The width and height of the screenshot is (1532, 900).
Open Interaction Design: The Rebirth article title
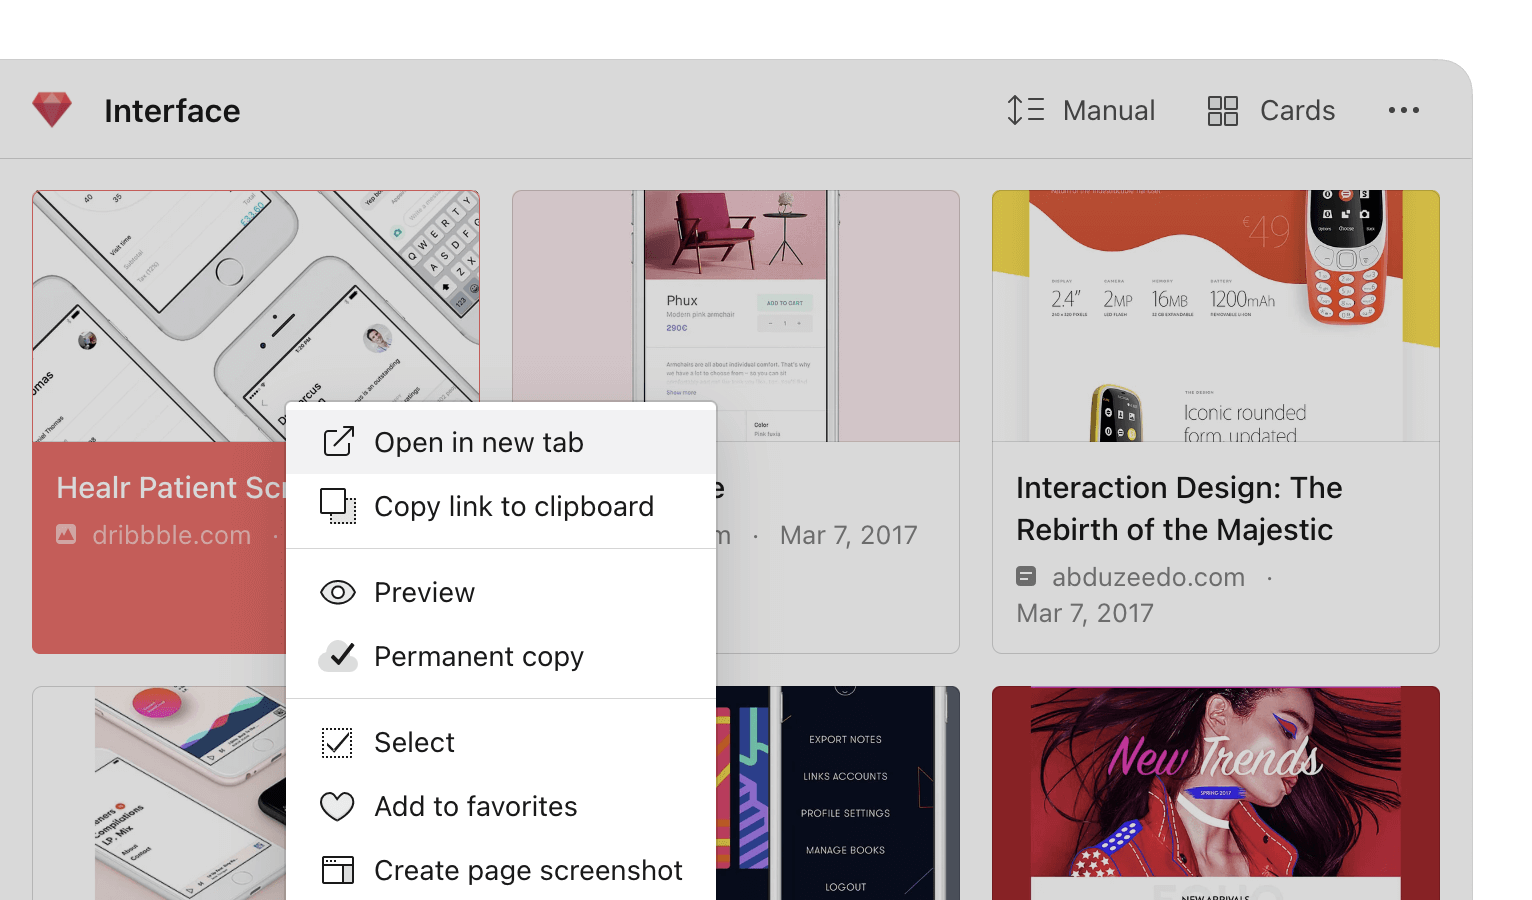(x=1179, y=508)
